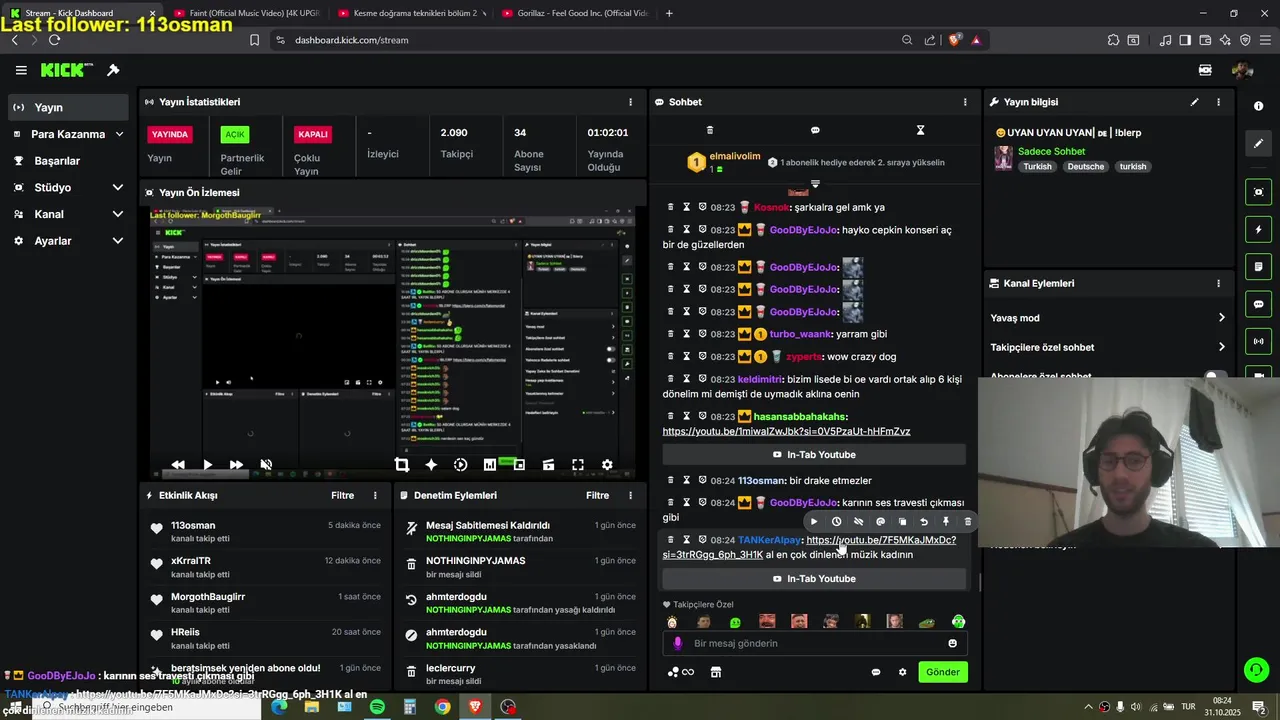
Task: Click the shop icon below message box
Action: click(x=715, y=672)
